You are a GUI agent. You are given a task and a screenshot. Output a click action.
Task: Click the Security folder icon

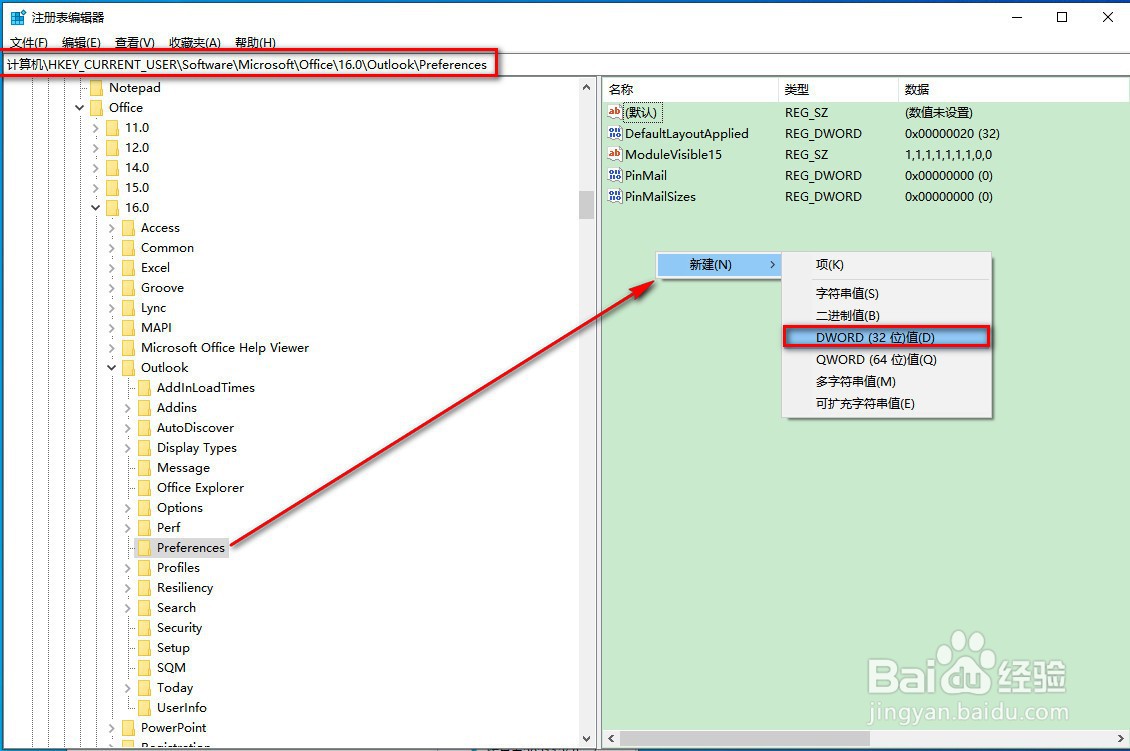[x=144, y=628]
